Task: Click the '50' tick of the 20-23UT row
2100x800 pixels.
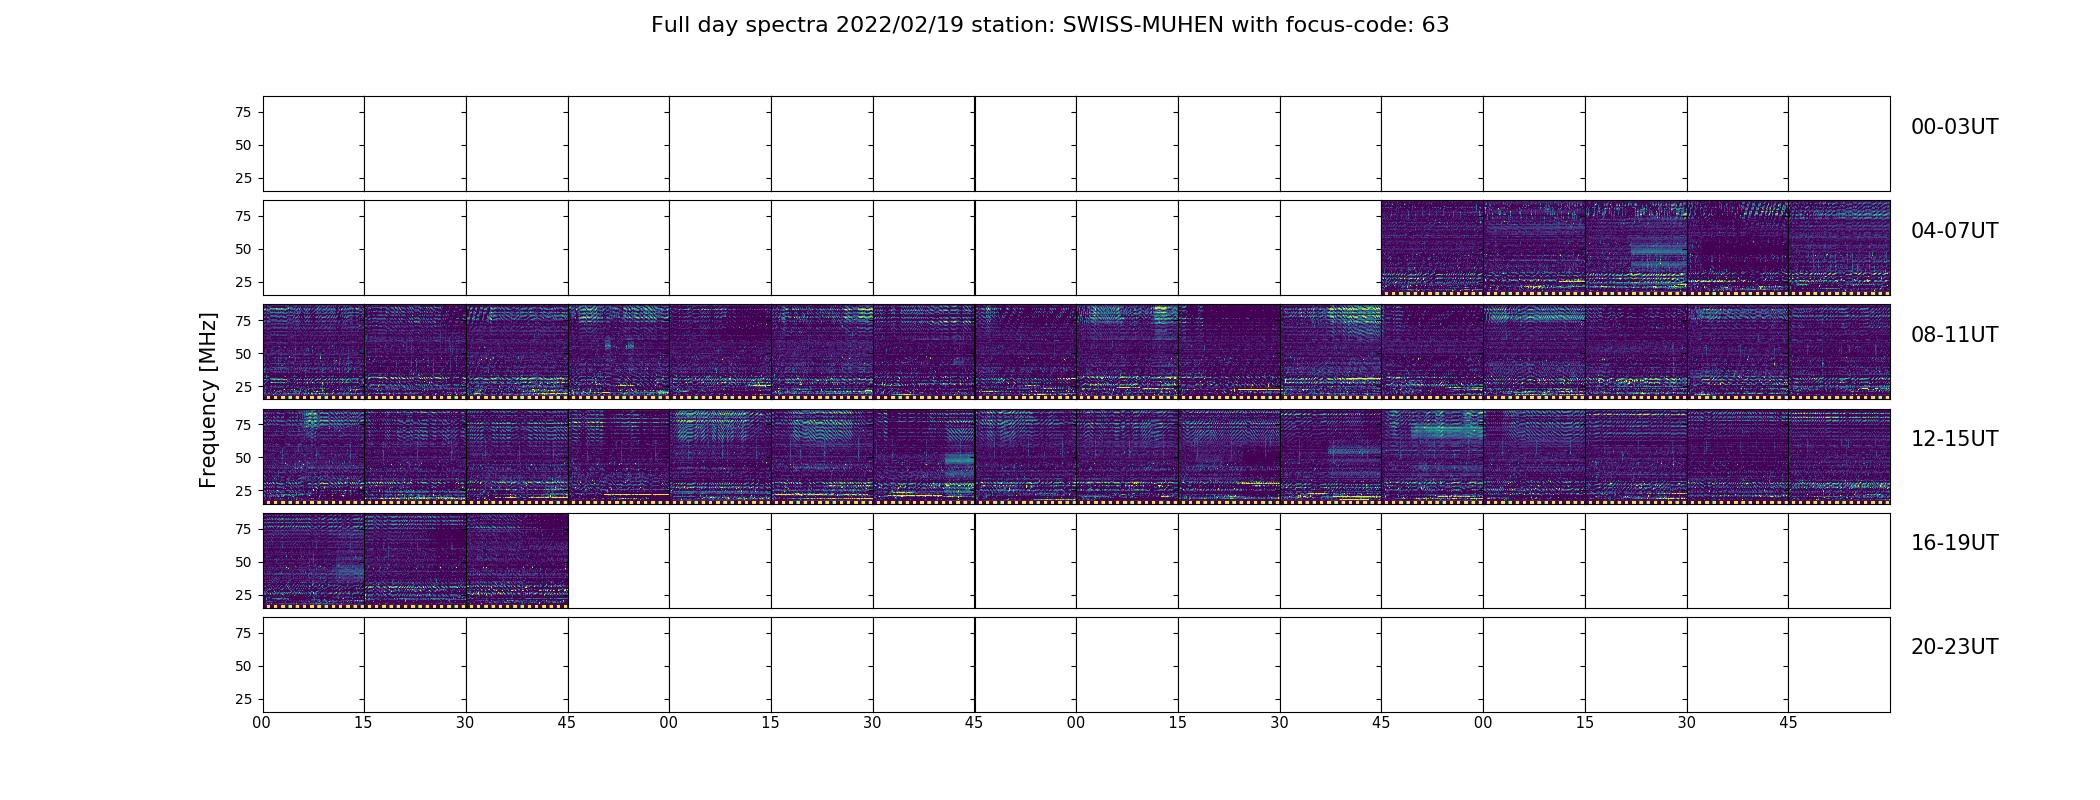Action: [243, 666]
